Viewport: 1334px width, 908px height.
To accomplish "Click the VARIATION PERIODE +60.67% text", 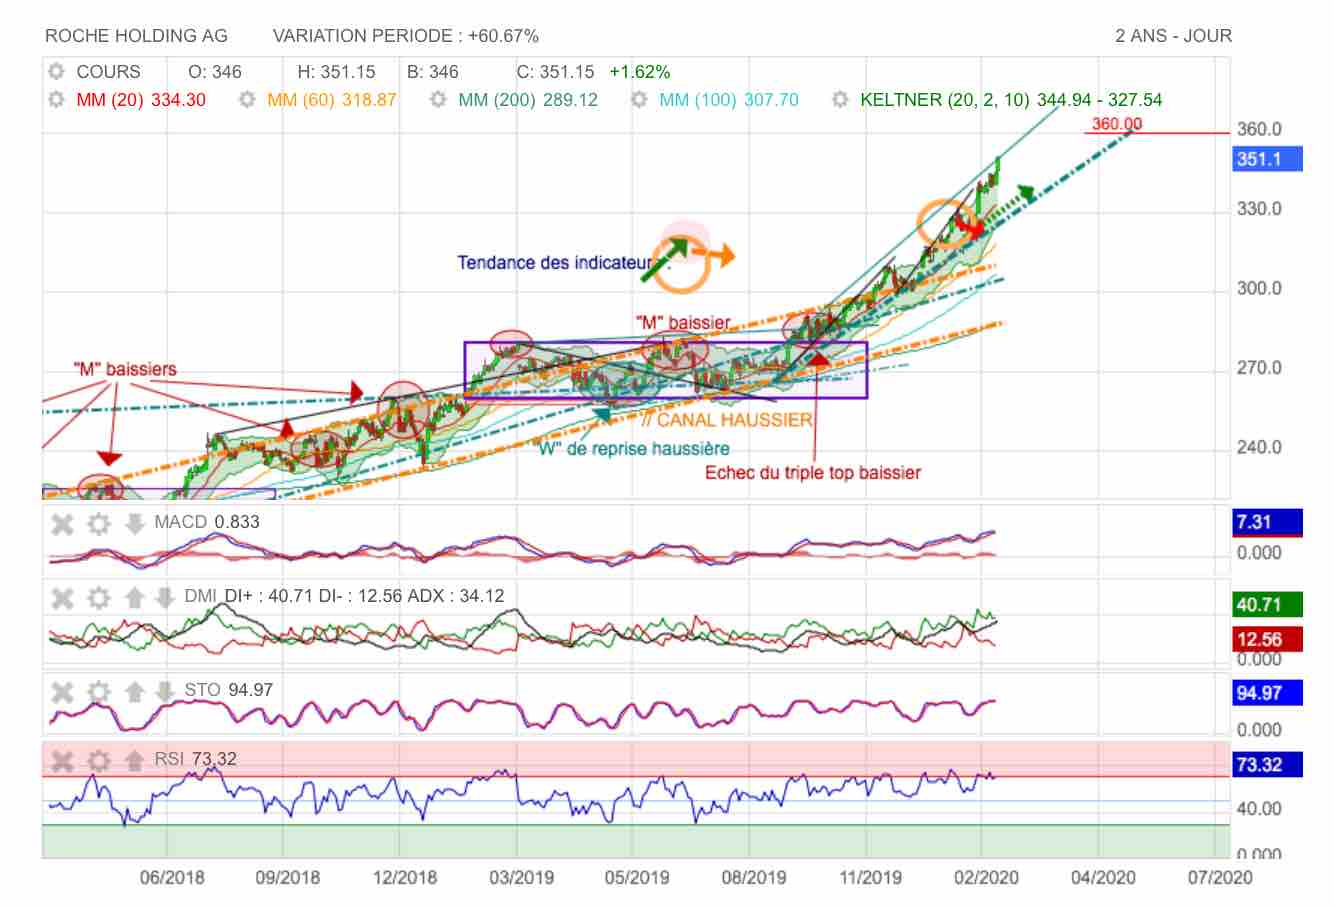I will [x=406, y=36].
